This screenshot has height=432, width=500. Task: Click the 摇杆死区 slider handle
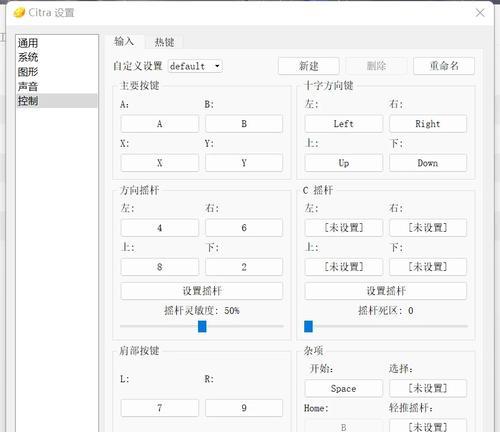(308, 326)
